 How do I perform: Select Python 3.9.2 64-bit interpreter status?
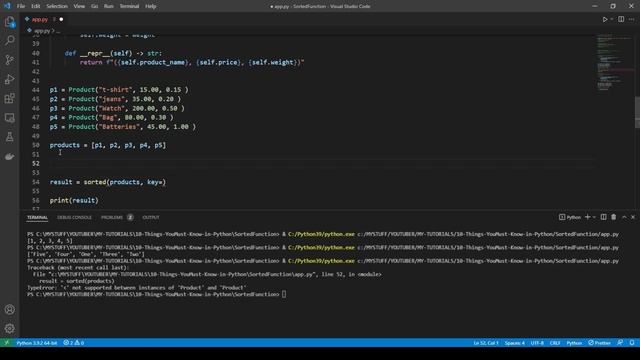[x=37, y=343]
